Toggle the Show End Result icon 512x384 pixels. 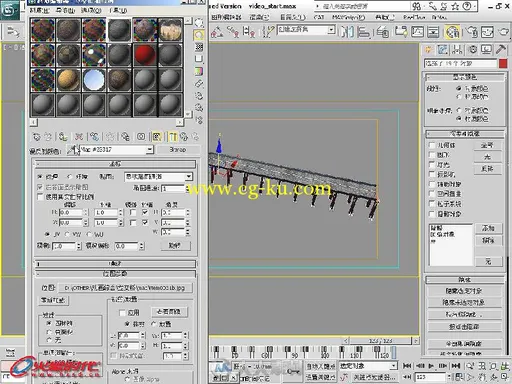pyautogui.click(x=173, y=136)
